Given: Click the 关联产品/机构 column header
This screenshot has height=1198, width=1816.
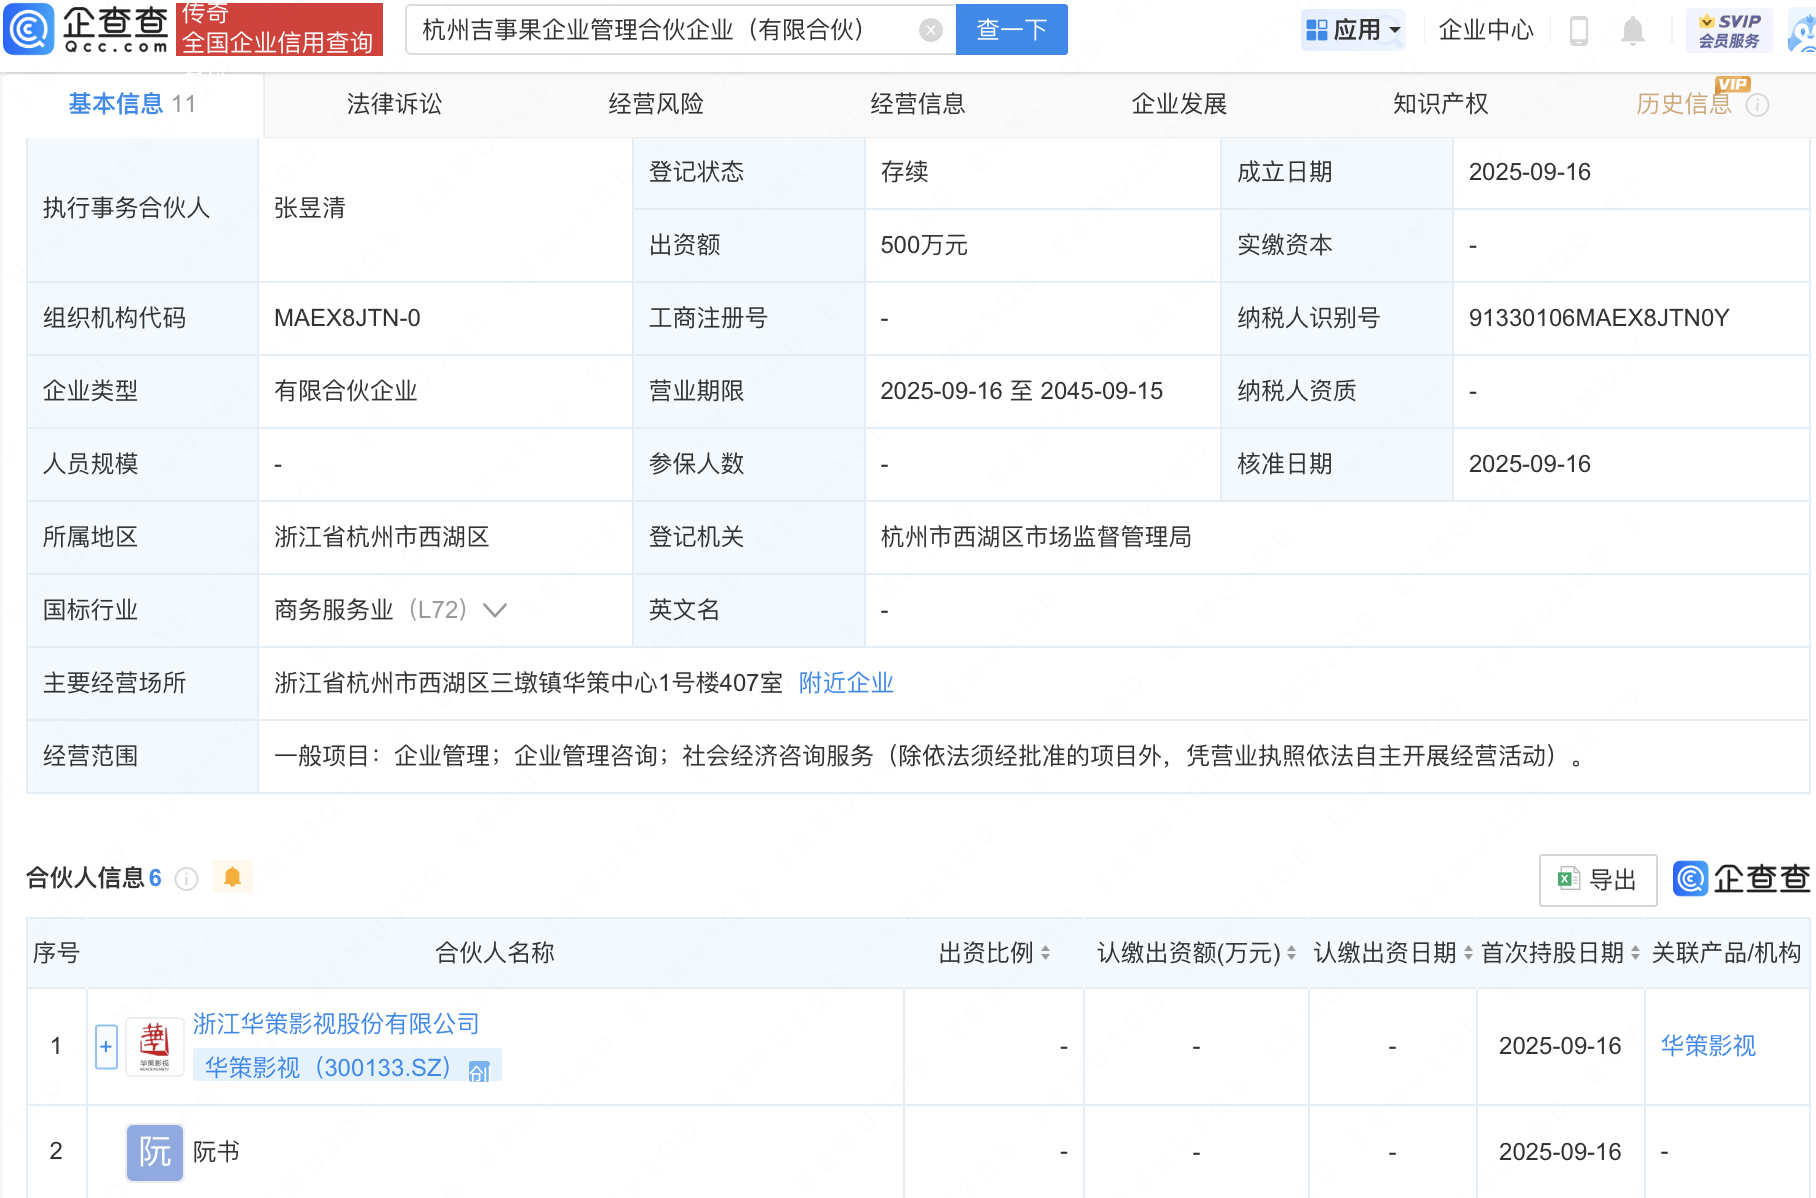Looking at the screenshot, I should point(1726,953).
